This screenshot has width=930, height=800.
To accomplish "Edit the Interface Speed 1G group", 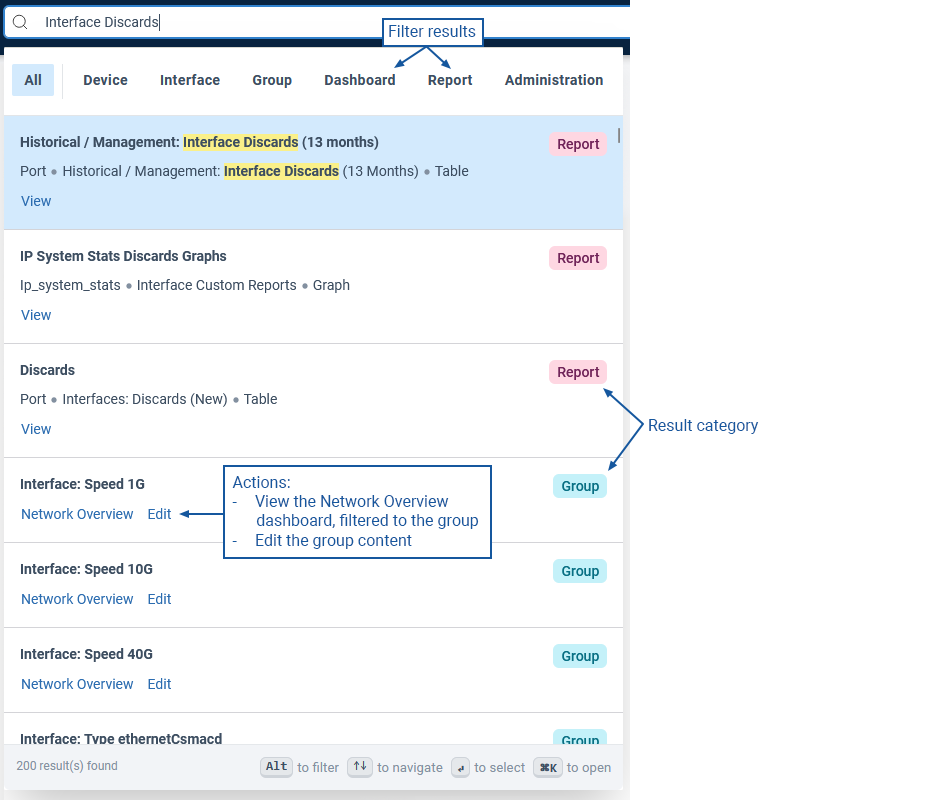I will pyautogui.click(x=159, y=514).
